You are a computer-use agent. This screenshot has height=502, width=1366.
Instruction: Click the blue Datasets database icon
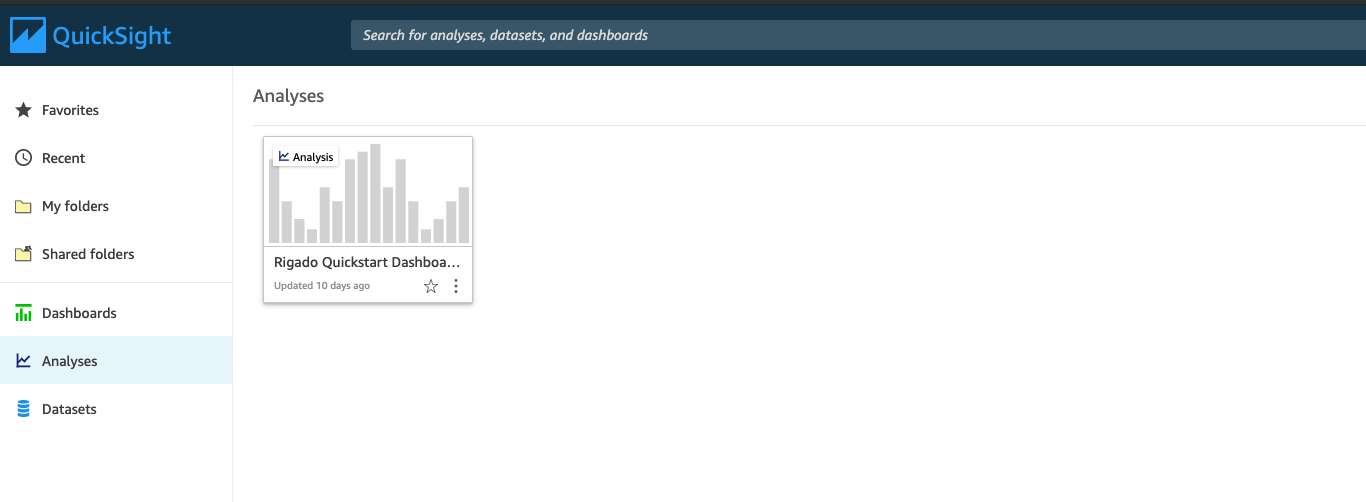24,409
